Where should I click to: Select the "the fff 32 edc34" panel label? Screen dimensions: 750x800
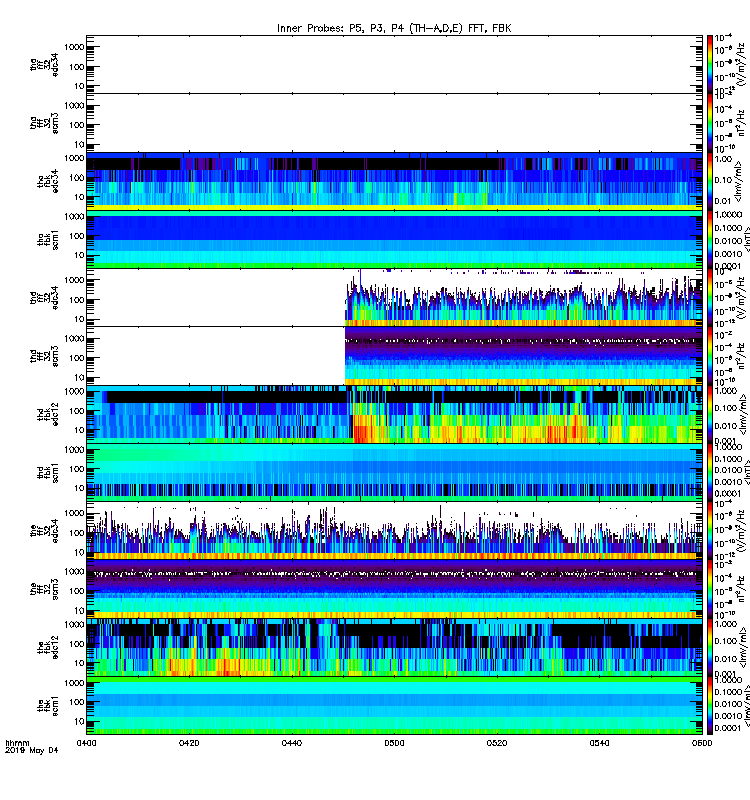[44, 531]
